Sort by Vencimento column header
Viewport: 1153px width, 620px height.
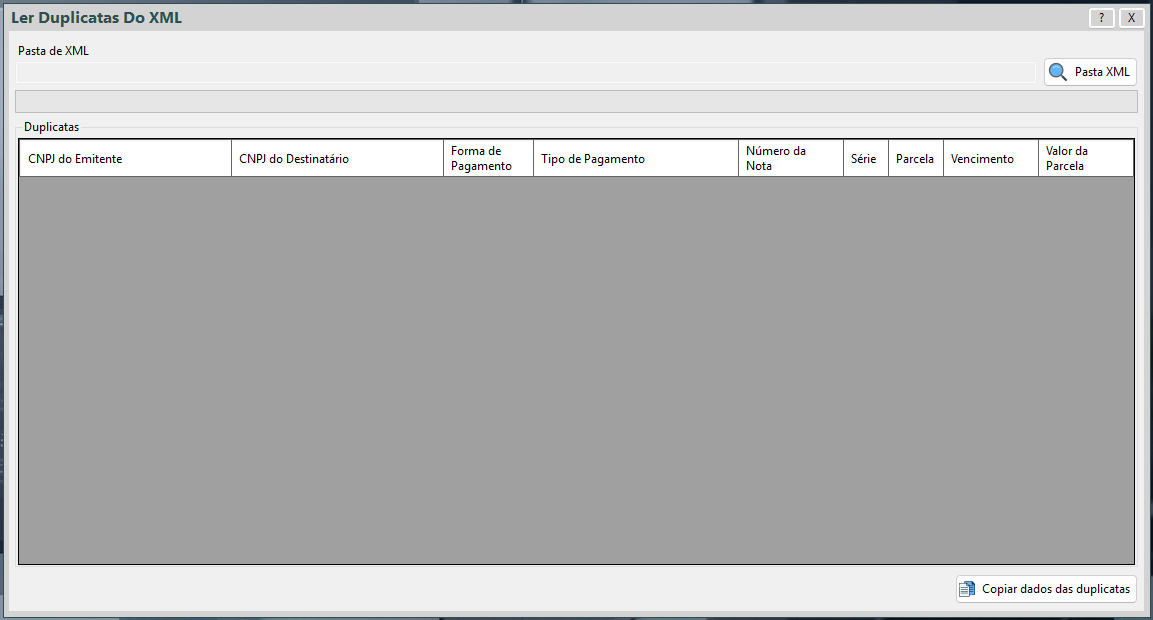tap(990, 159)
